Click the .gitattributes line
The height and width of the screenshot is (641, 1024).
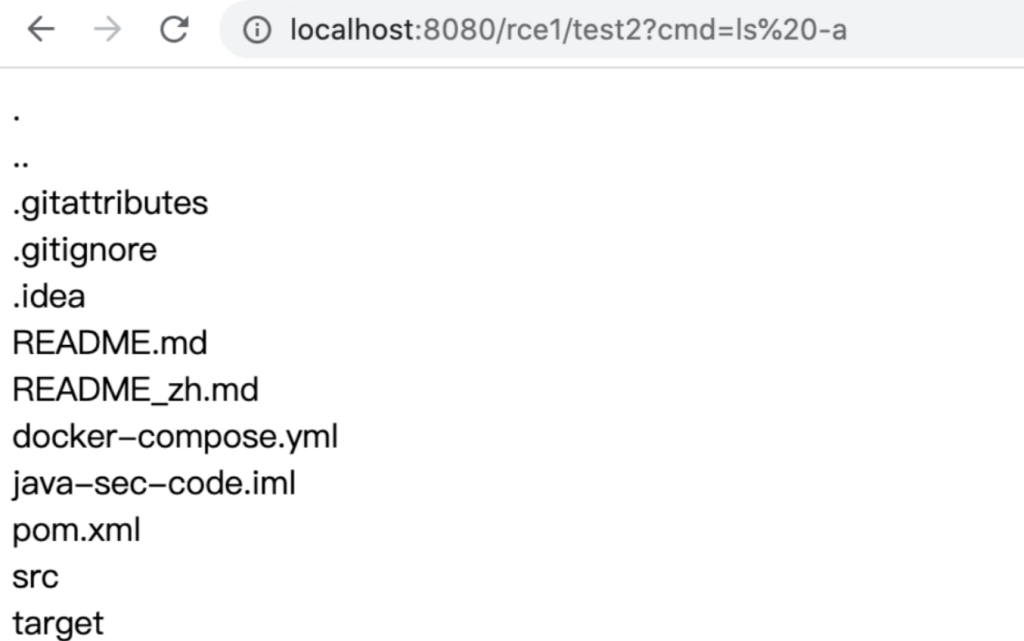click(x=110, y=203)
